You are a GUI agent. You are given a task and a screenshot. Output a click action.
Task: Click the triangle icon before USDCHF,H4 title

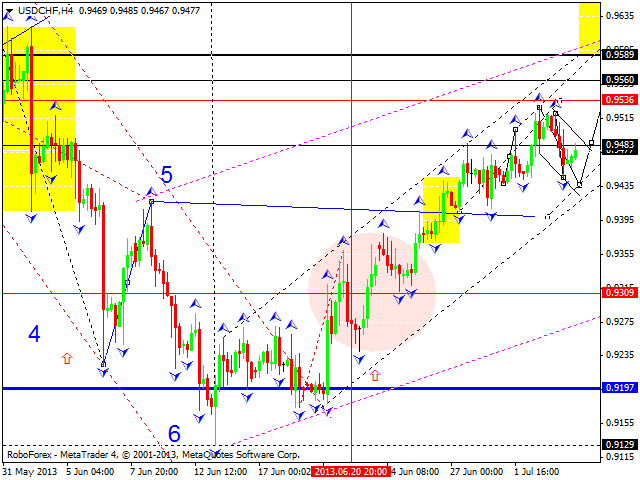(8, 8)
